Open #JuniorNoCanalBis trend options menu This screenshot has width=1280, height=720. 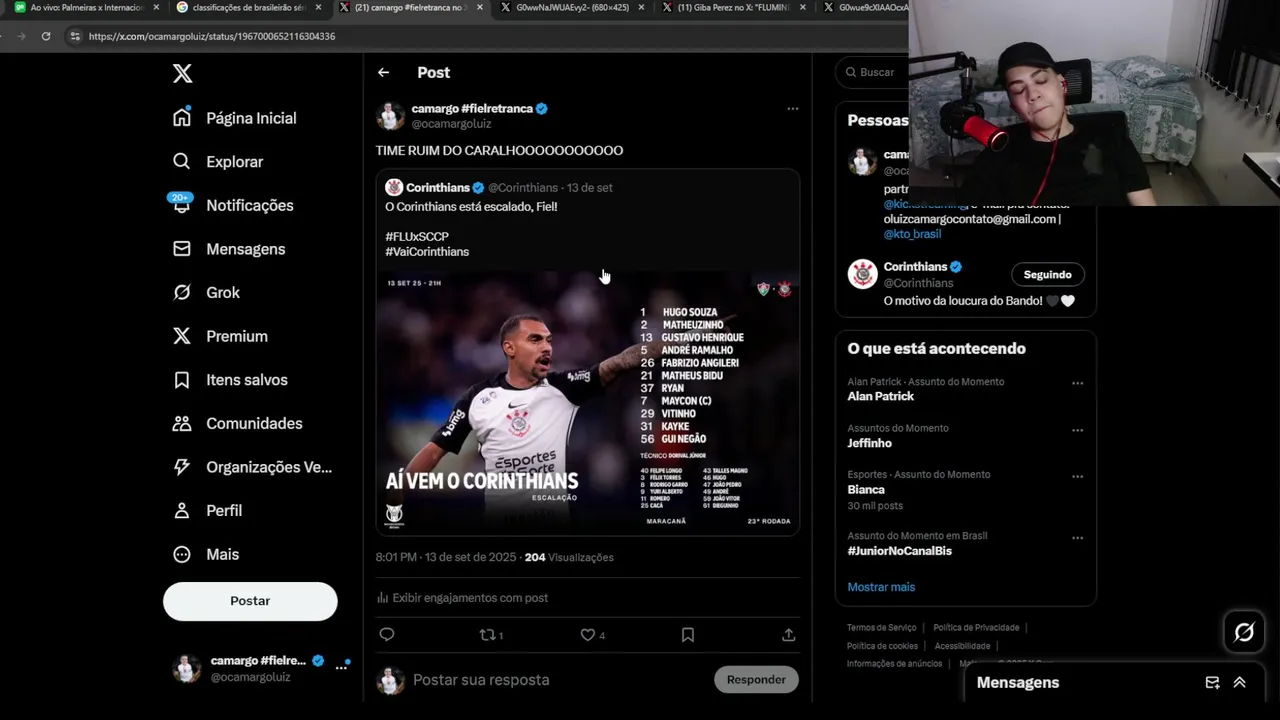[1077, 538]
